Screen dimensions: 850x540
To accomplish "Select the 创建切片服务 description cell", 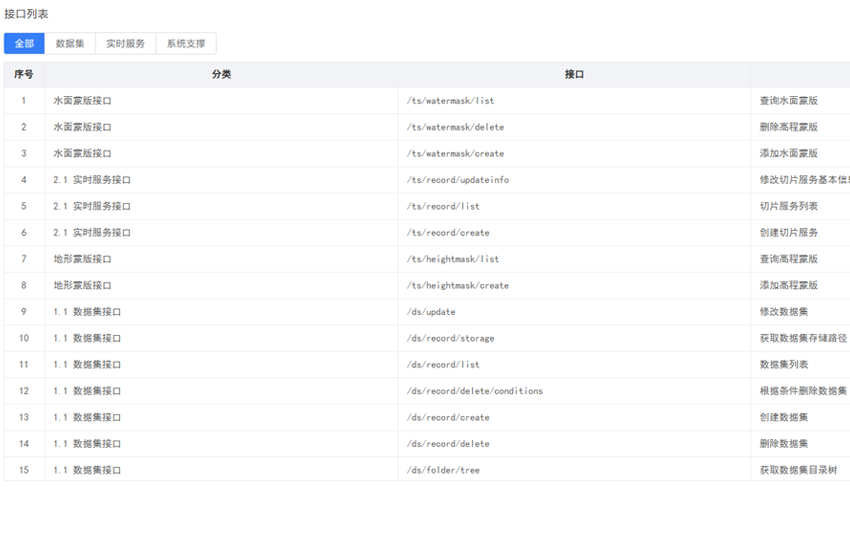I will [789, 233].
